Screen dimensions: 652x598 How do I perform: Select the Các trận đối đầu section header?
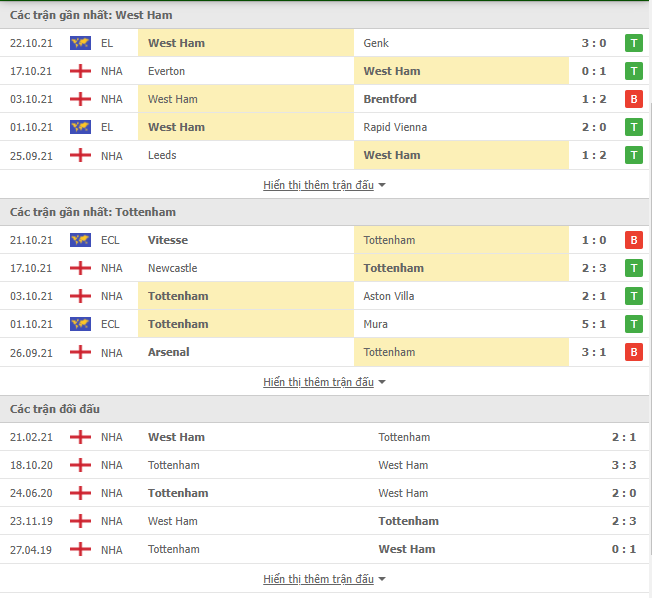pyautogui.click(x=55, y=409)
